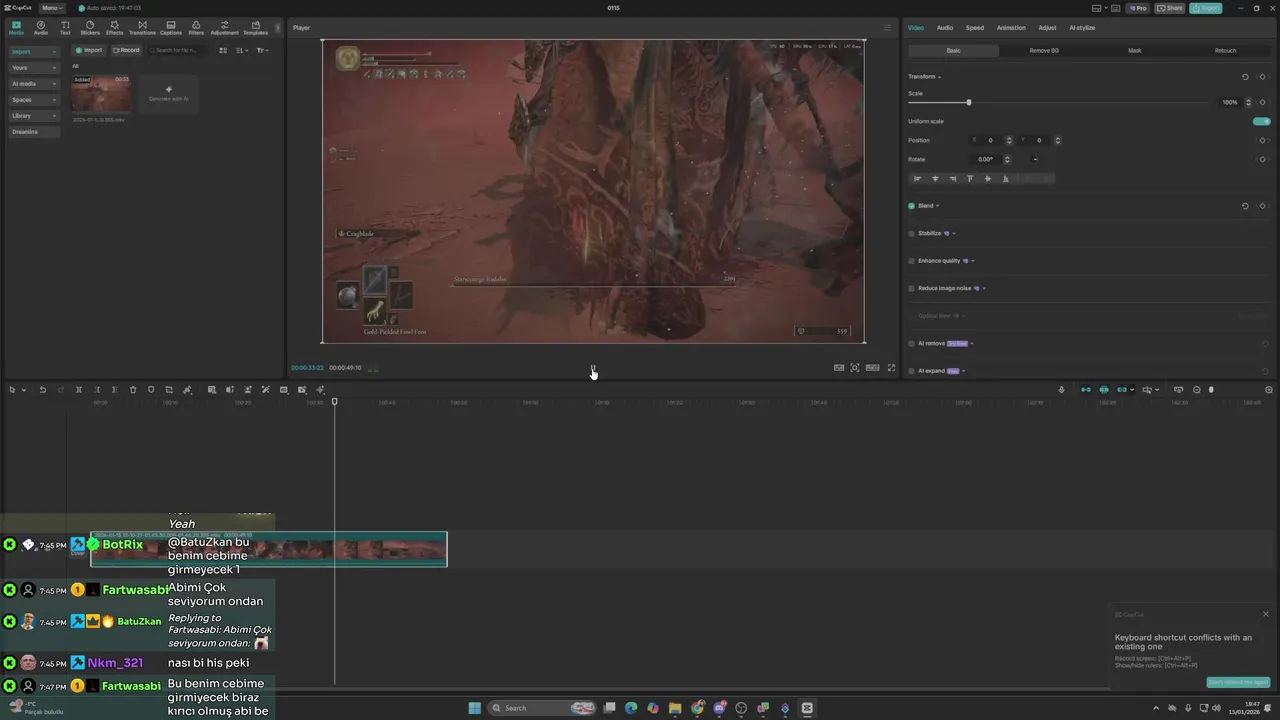The width and height of the screenshot is (1280, 720).
Task: Click the Scale slider handle
Action: [x=968, y=102]
